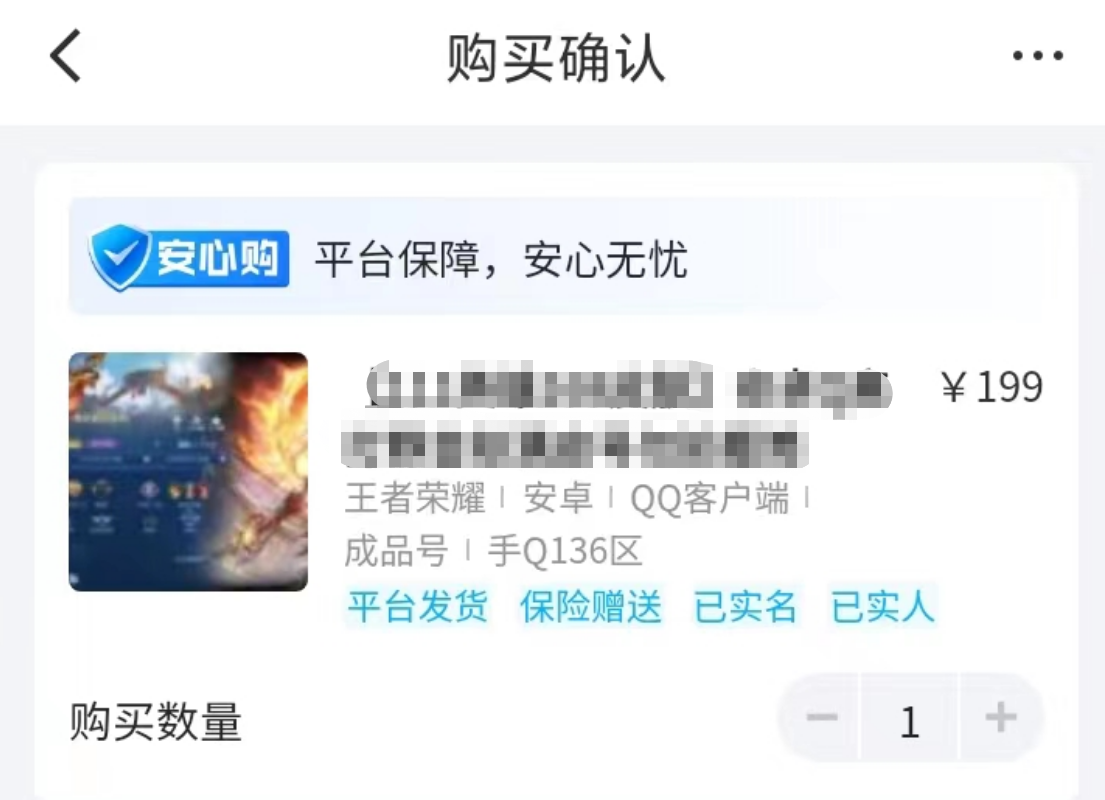Screen dimensions: 1105x800
Task: Tap the 平台发货 tag
Action: [417, 607]
